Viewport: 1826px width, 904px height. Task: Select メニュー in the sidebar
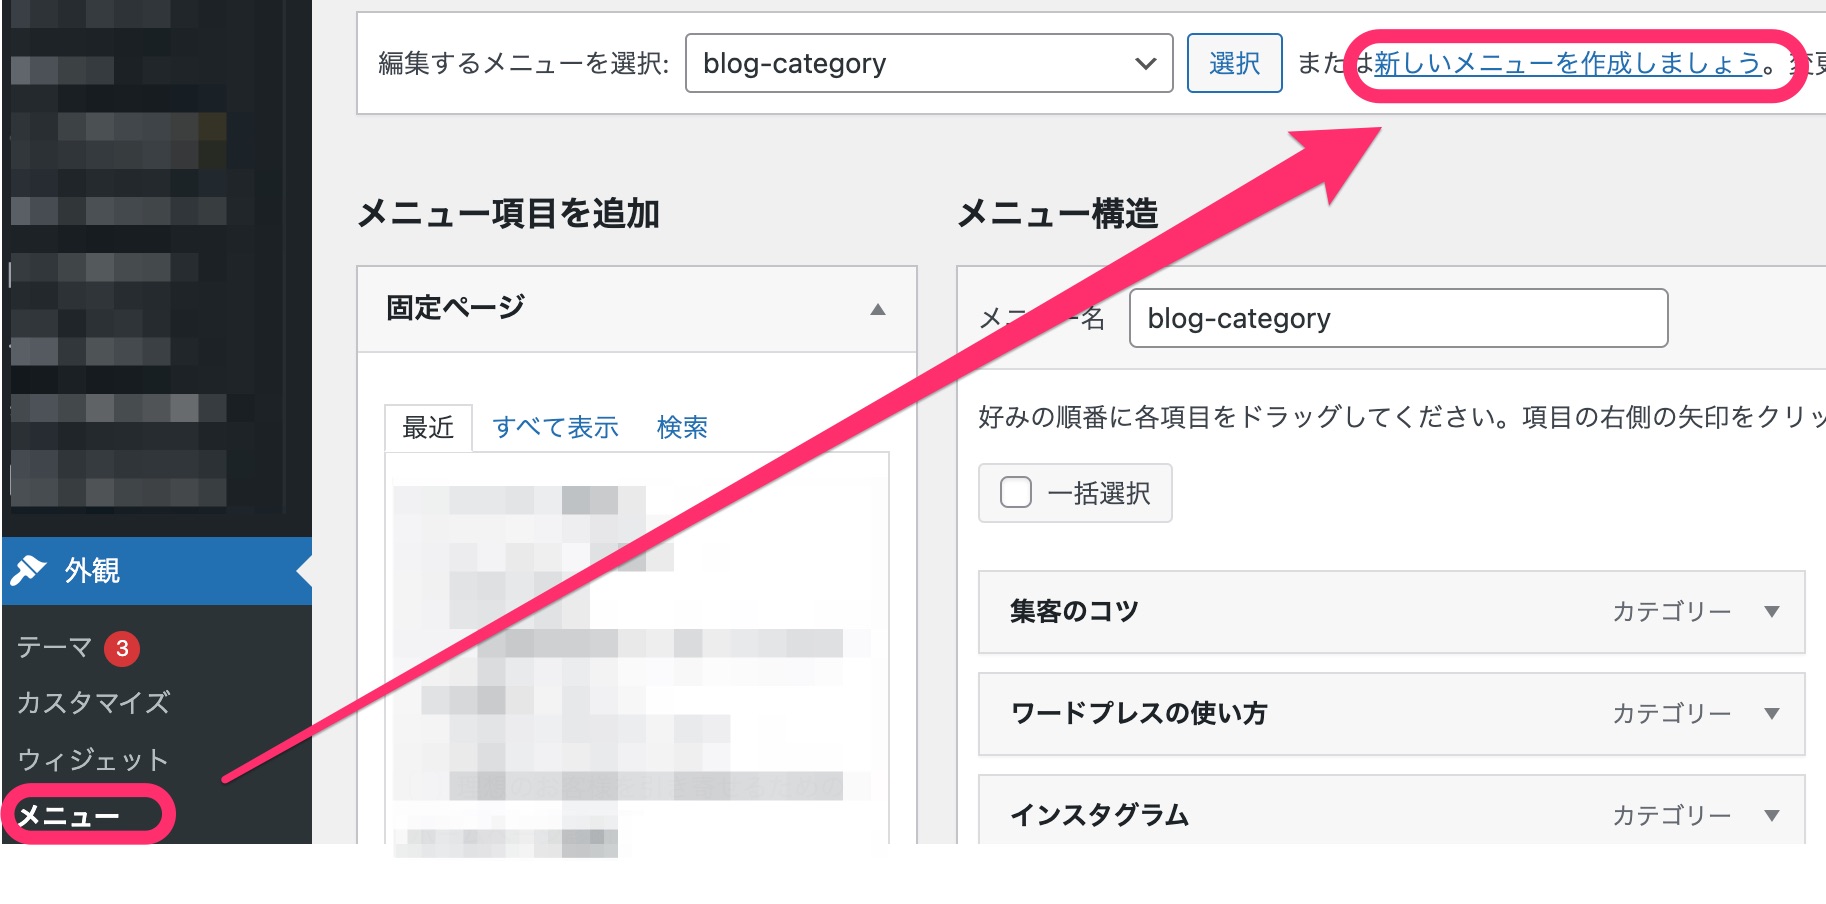pos(68,816)
